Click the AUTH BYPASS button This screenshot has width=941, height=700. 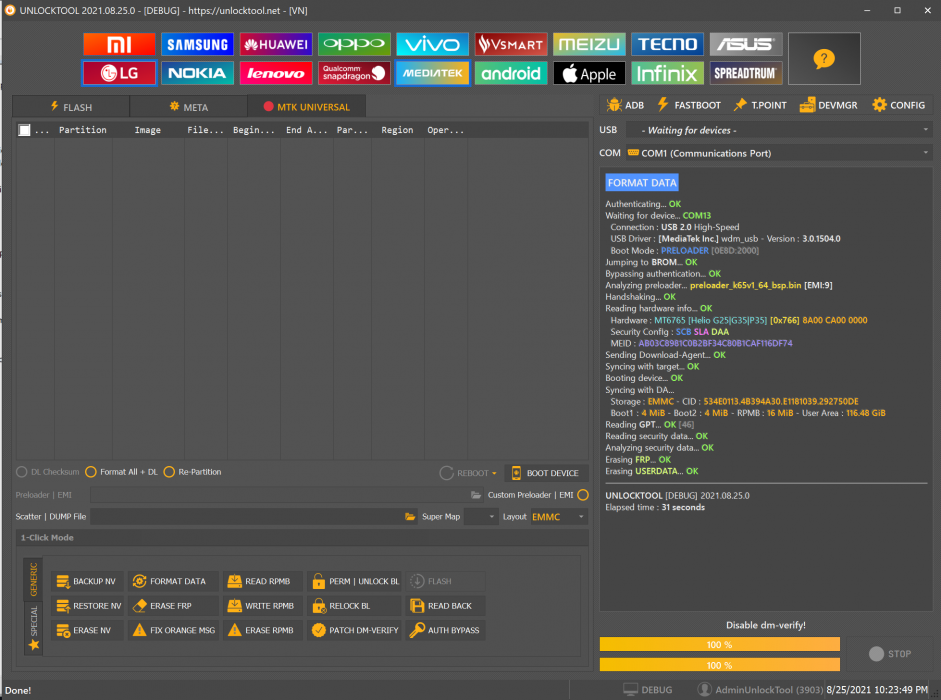pos(445,630)
